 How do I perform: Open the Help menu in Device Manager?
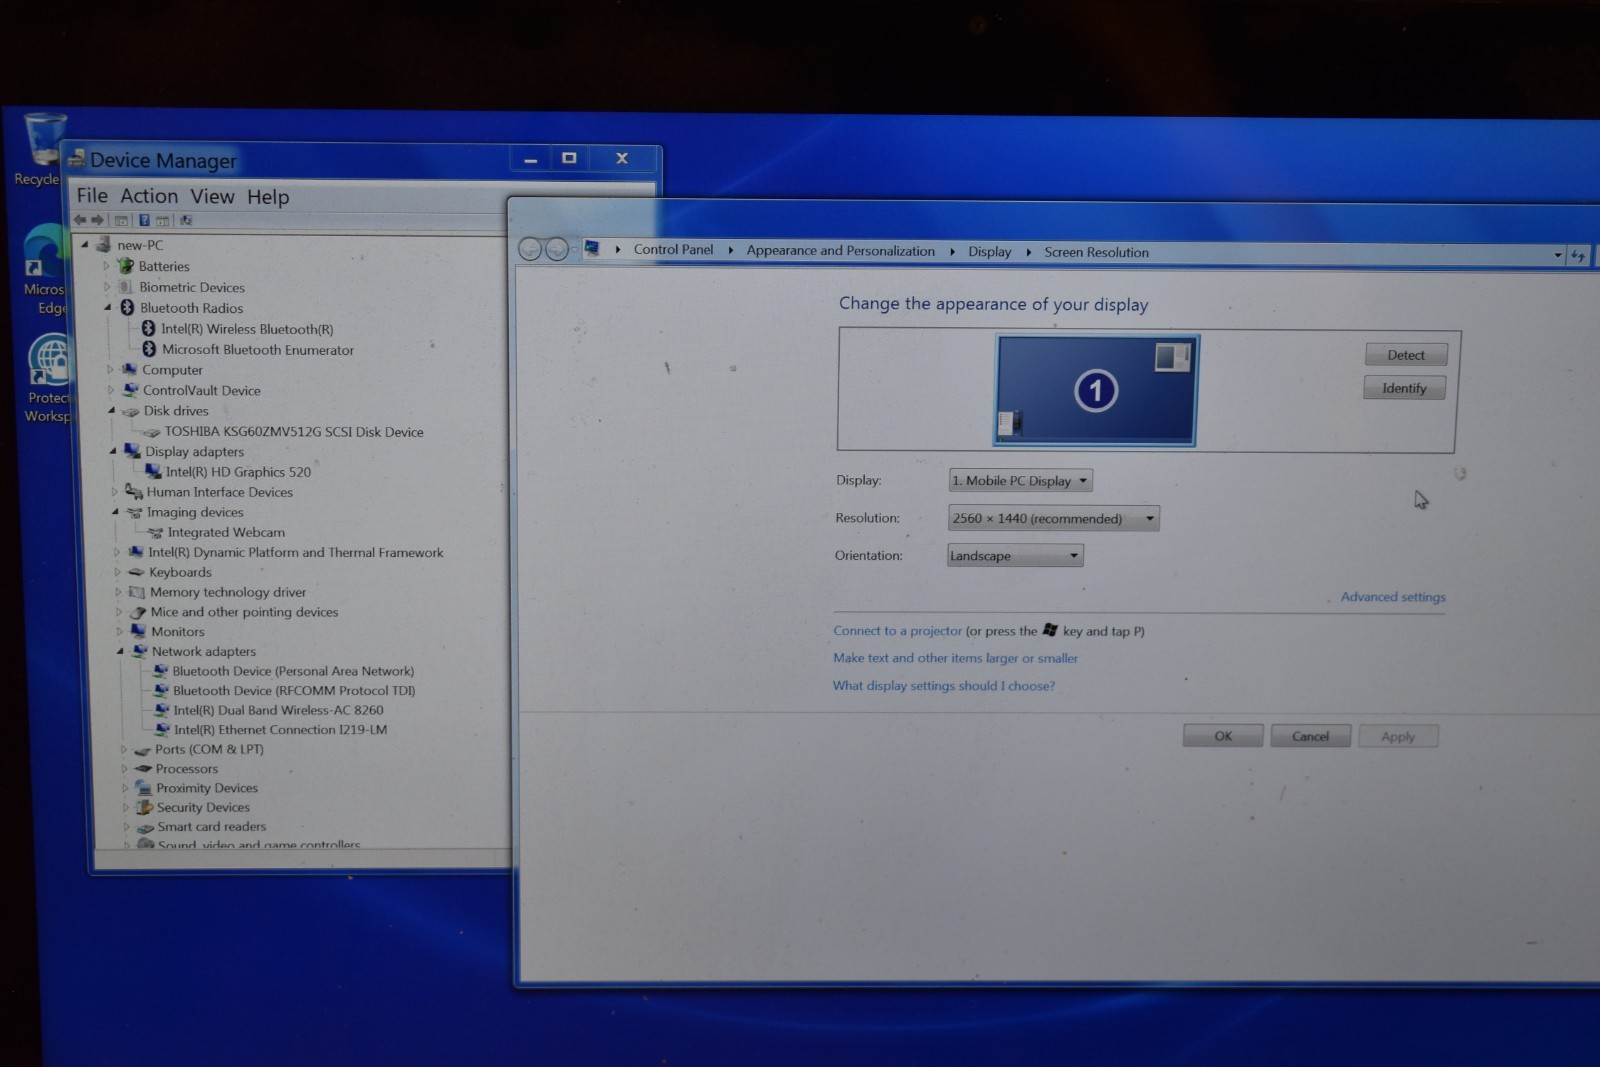tap(268, 197)
